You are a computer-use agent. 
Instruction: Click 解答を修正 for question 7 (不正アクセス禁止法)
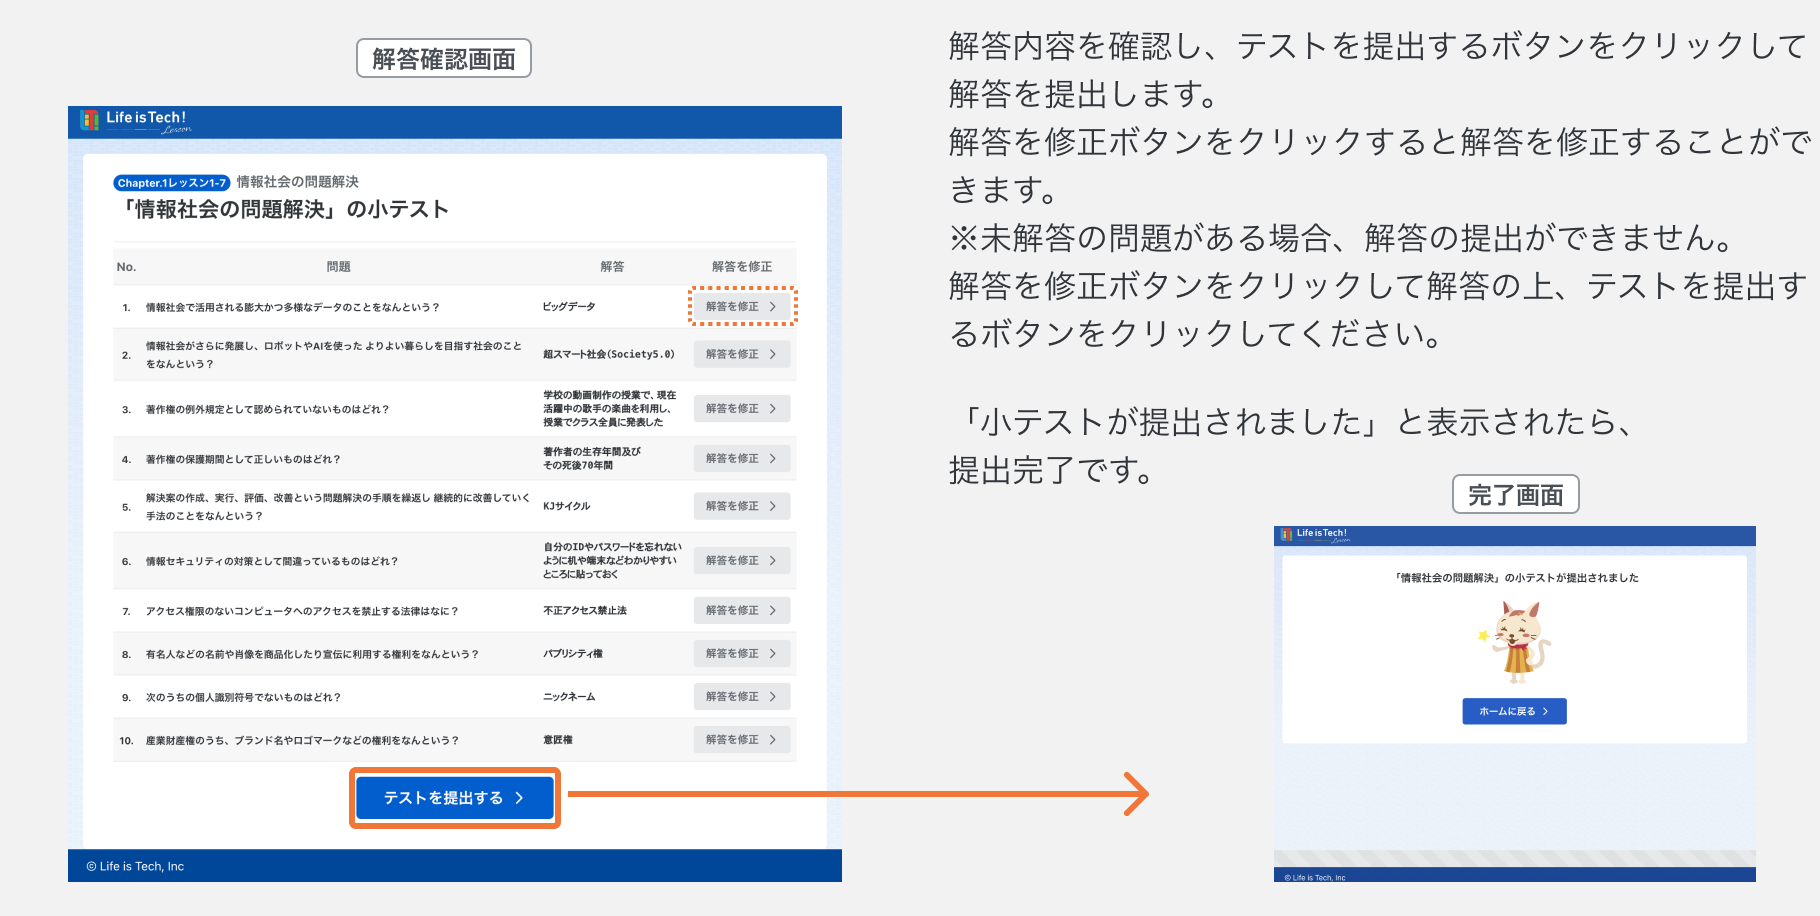[742, 611]
